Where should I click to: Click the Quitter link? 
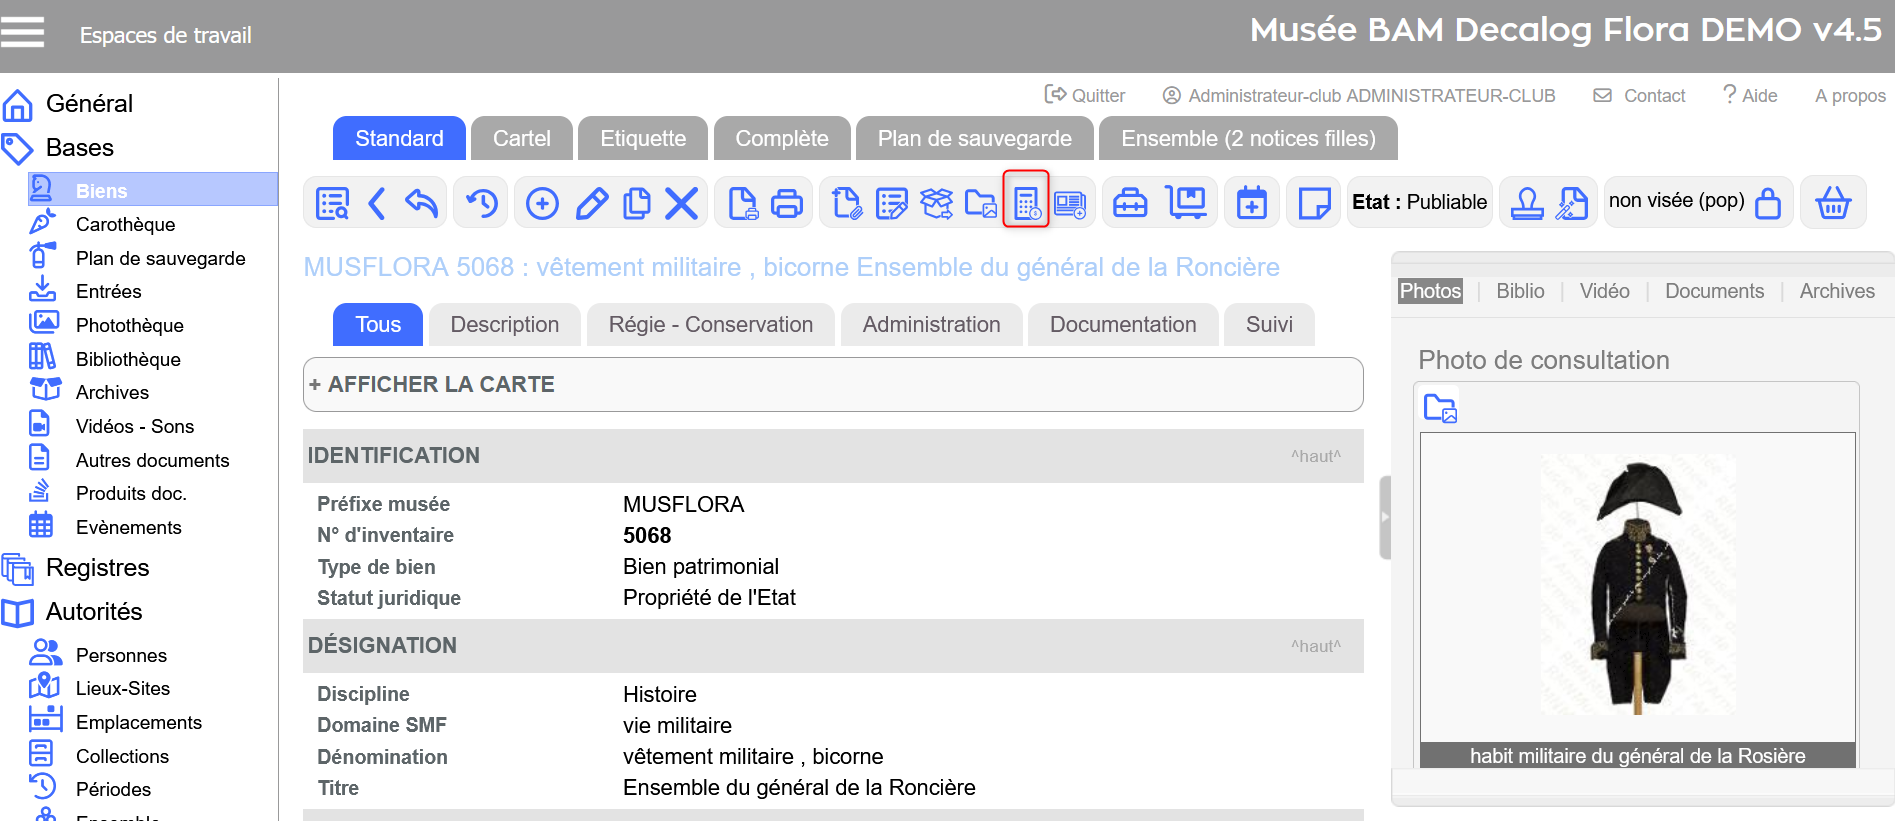(1086, 96)
